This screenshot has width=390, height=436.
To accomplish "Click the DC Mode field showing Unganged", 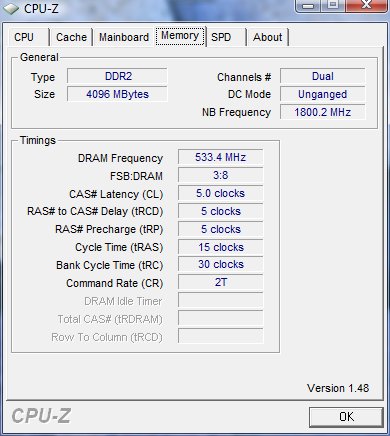I will pyautogui.click(x=323, y=94).
